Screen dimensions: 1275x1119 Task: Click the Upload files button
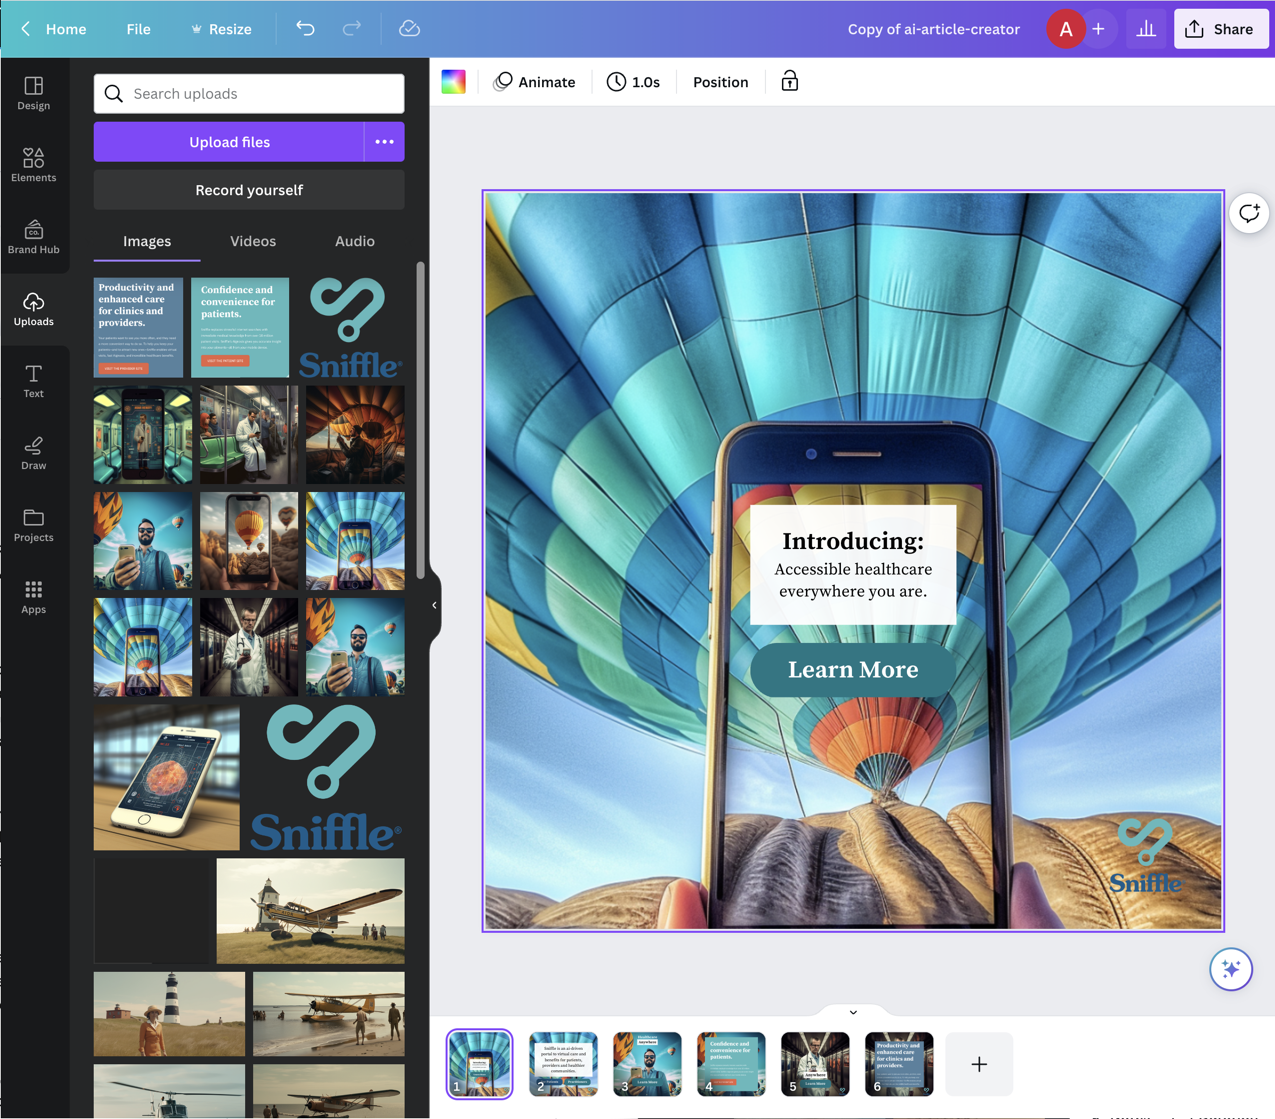229,142
